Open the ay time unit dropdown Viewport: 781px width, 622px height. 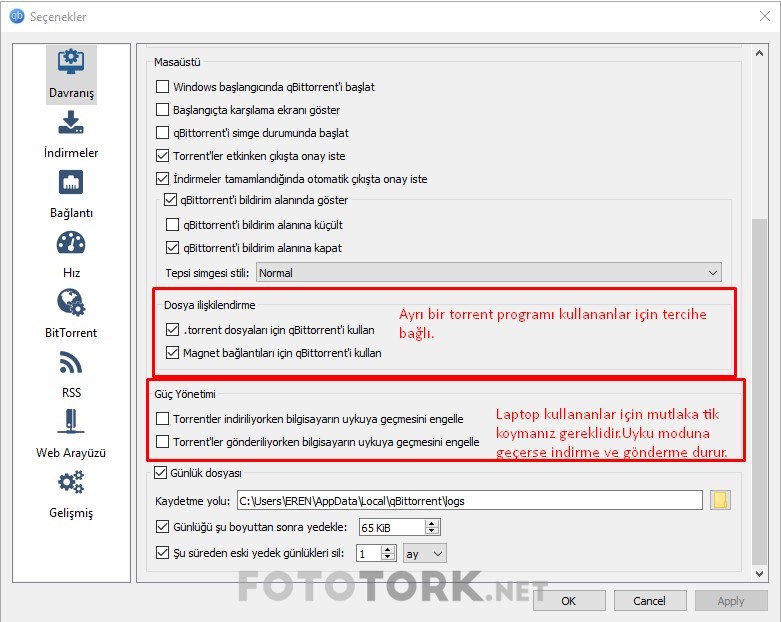click(x=424, y=553)
